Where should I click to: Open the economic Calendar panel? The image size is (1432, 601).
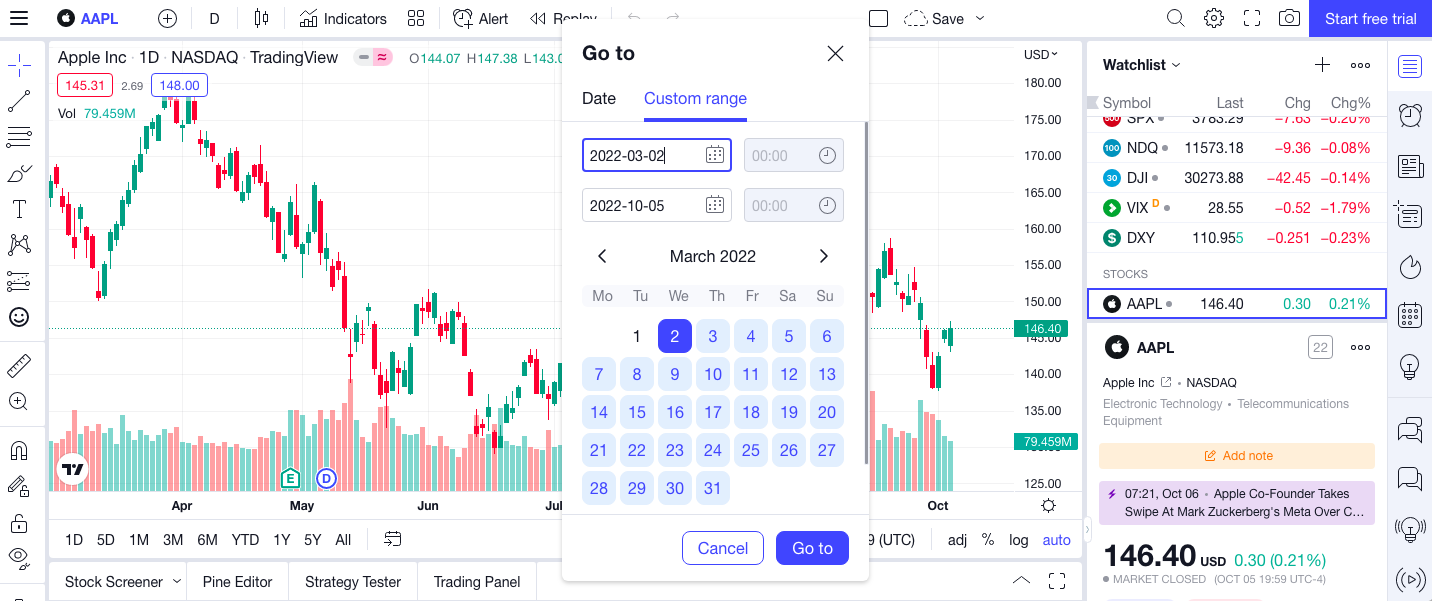[1410, 315]
